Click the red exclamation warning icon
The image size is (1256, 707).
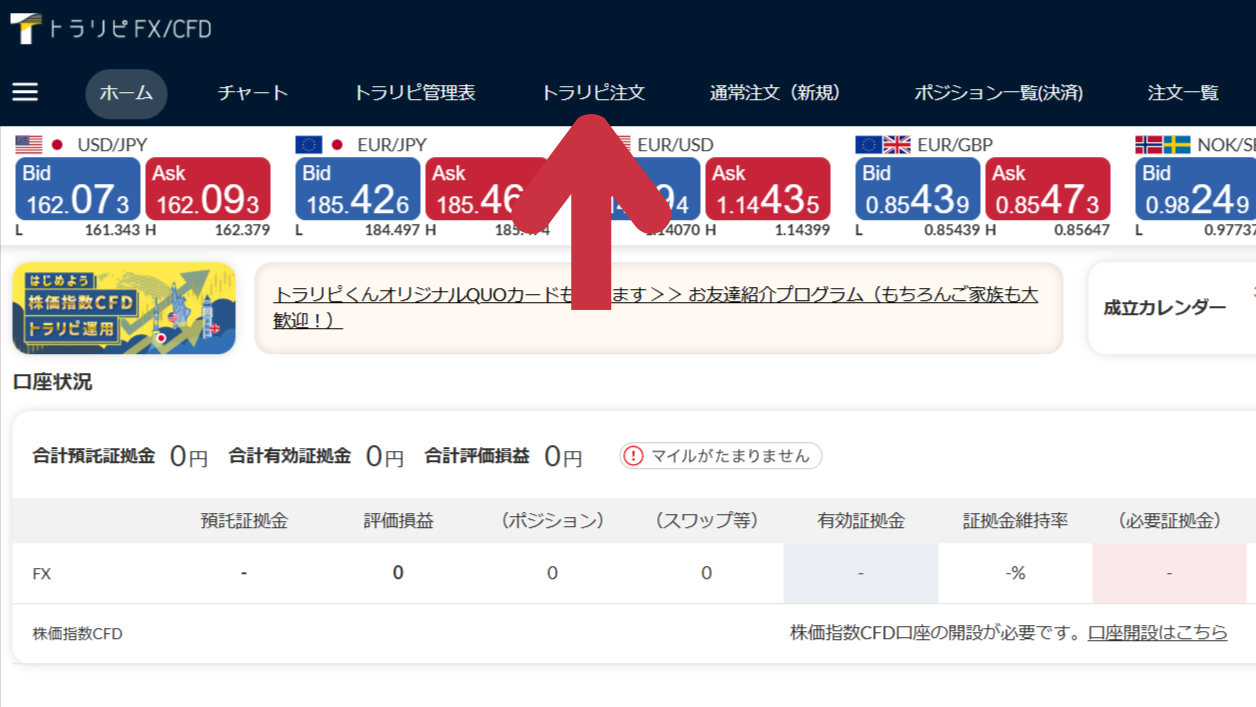pyautogui.click(x=633, y=456)
